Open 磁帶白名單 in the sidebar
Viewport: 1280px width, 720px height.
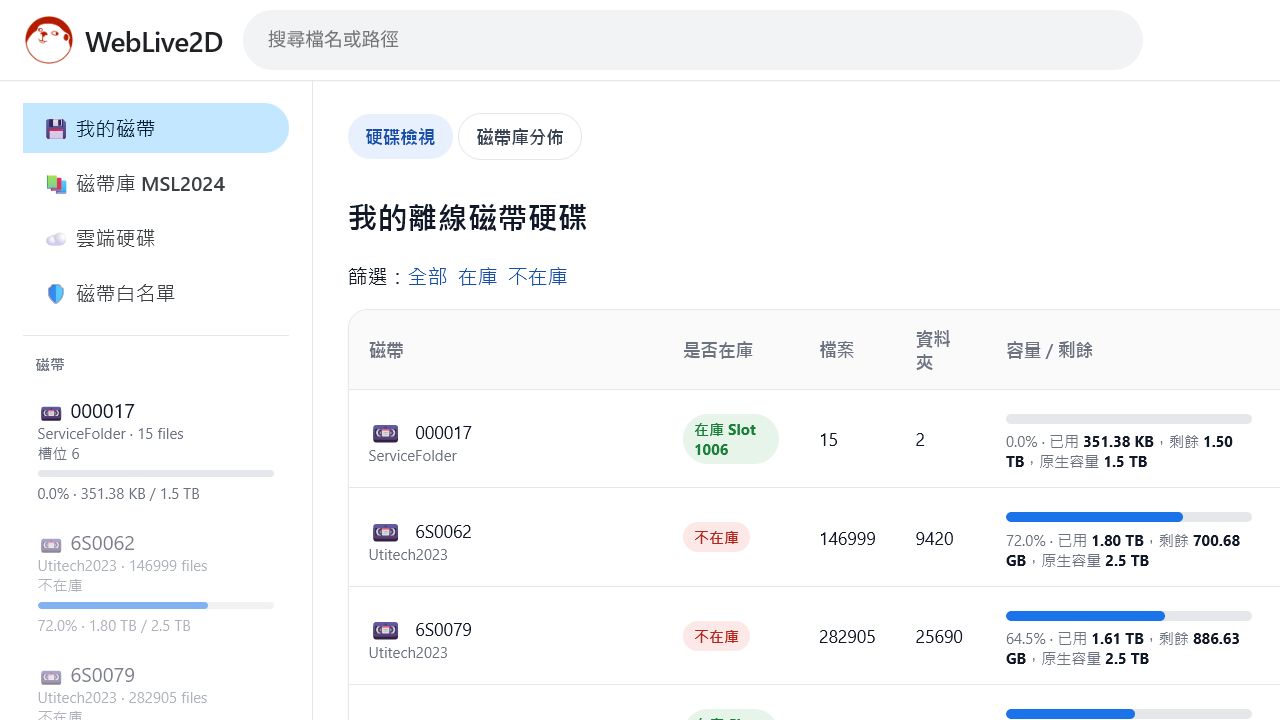tap(156, 293)
